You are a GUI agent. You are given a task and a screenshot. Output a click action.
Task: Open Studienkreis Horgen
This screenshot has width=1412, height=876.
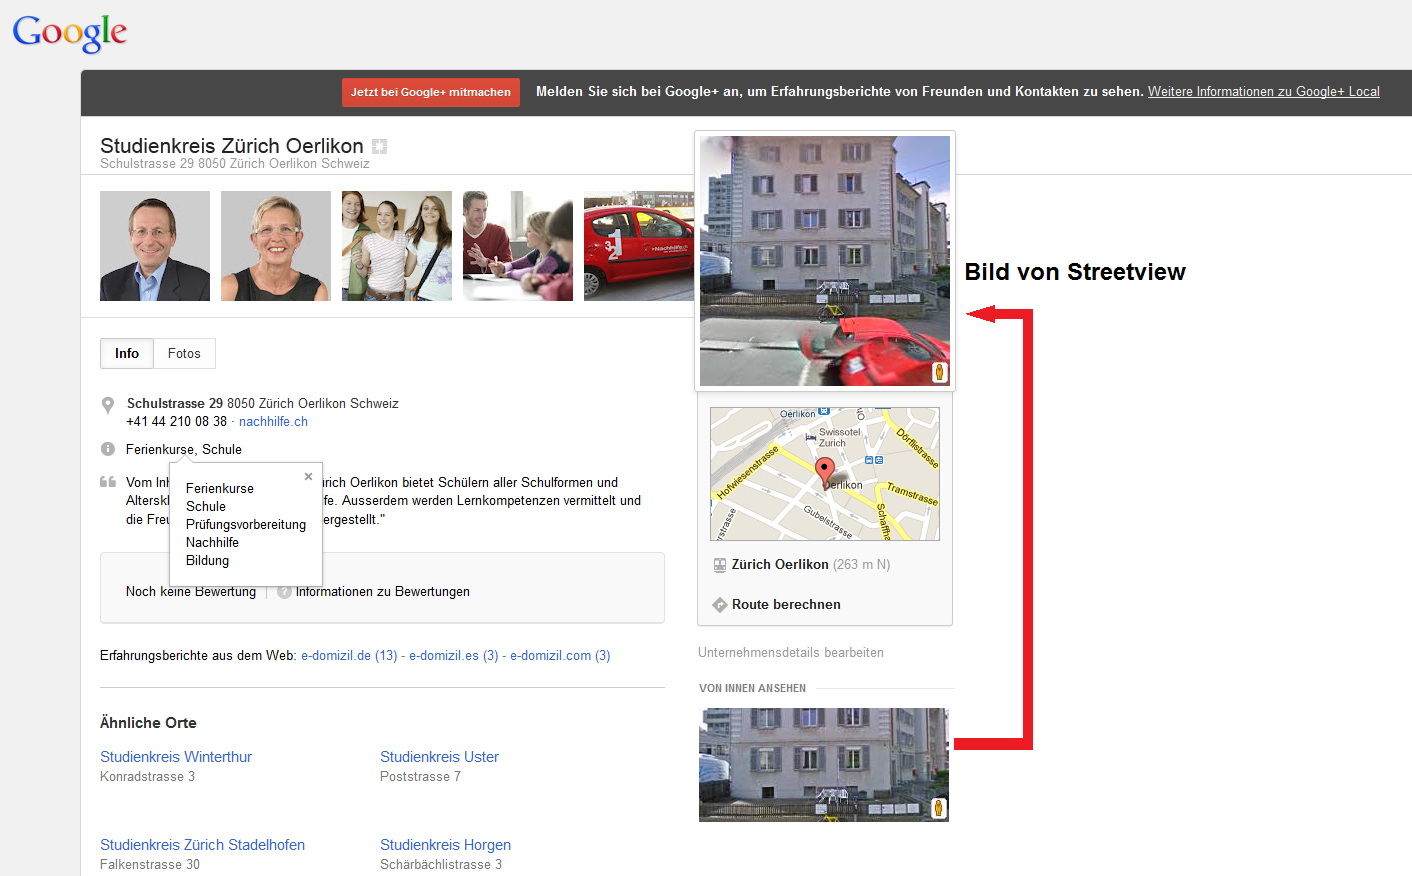tap(445, 845)
